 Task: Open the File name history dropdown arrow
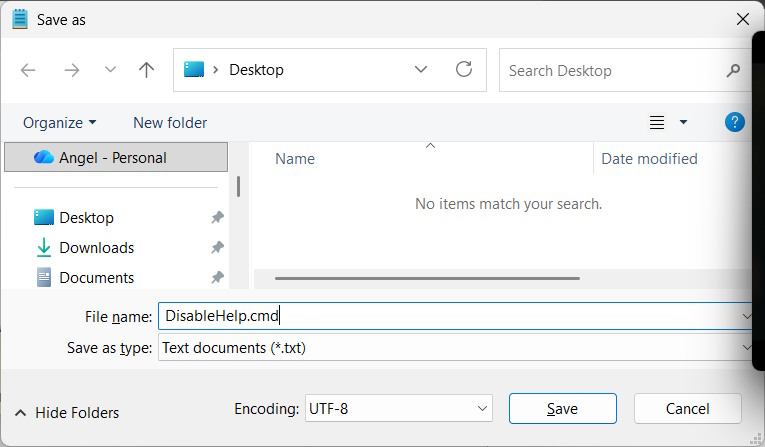click(x=746, y=316)
